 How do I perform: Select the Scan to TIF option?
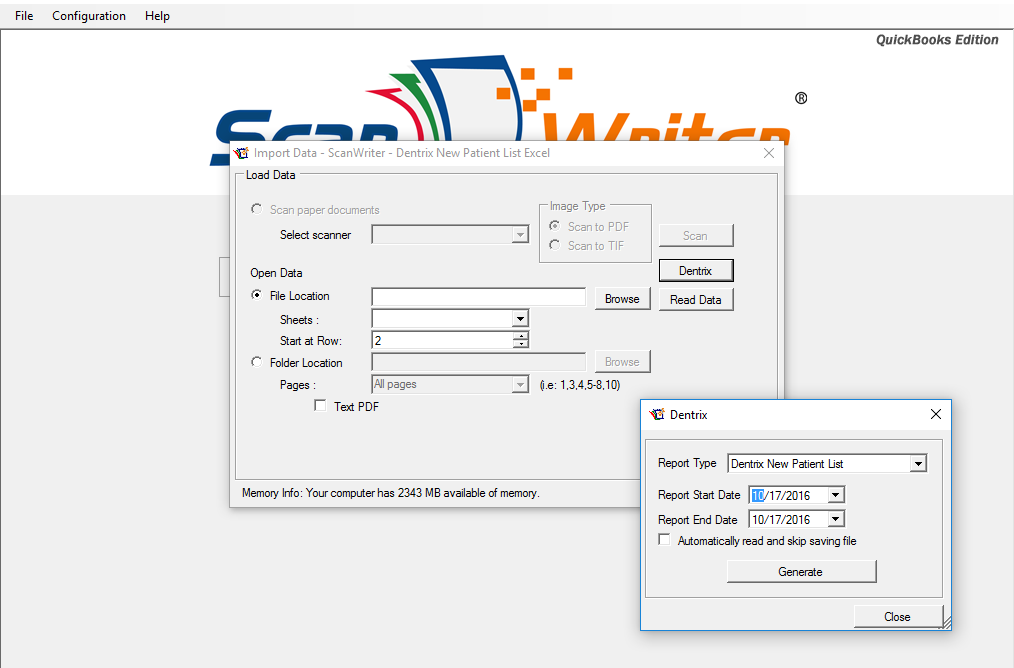[554, 245]
